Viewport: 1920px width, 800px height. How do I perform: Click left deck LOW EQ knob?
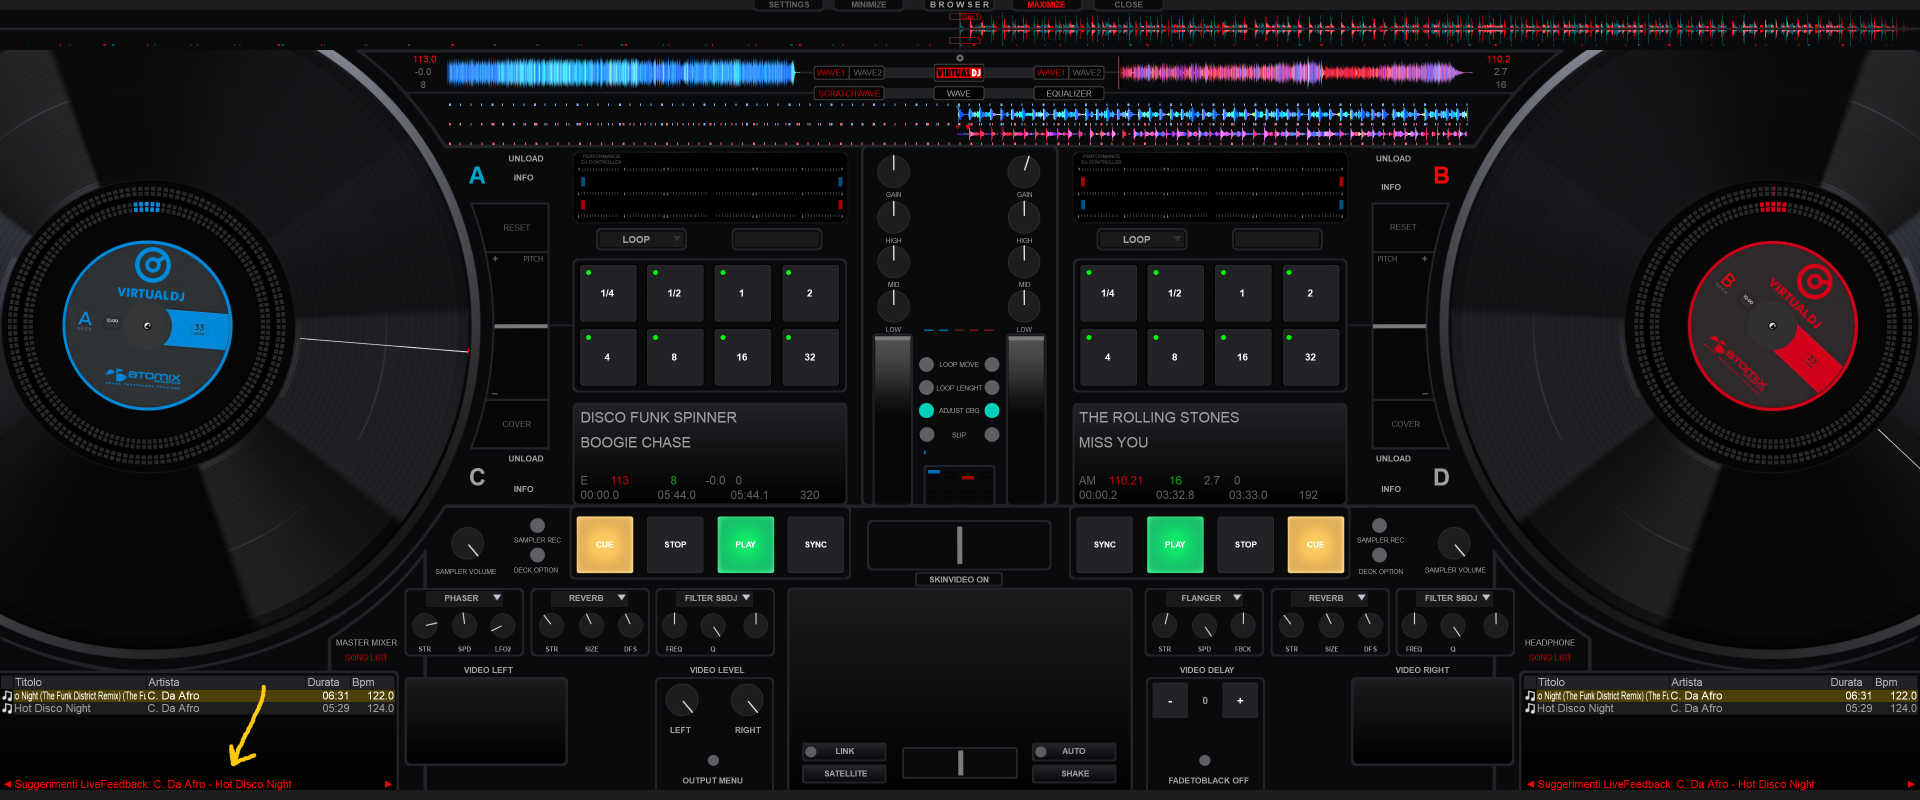point(893,305)
